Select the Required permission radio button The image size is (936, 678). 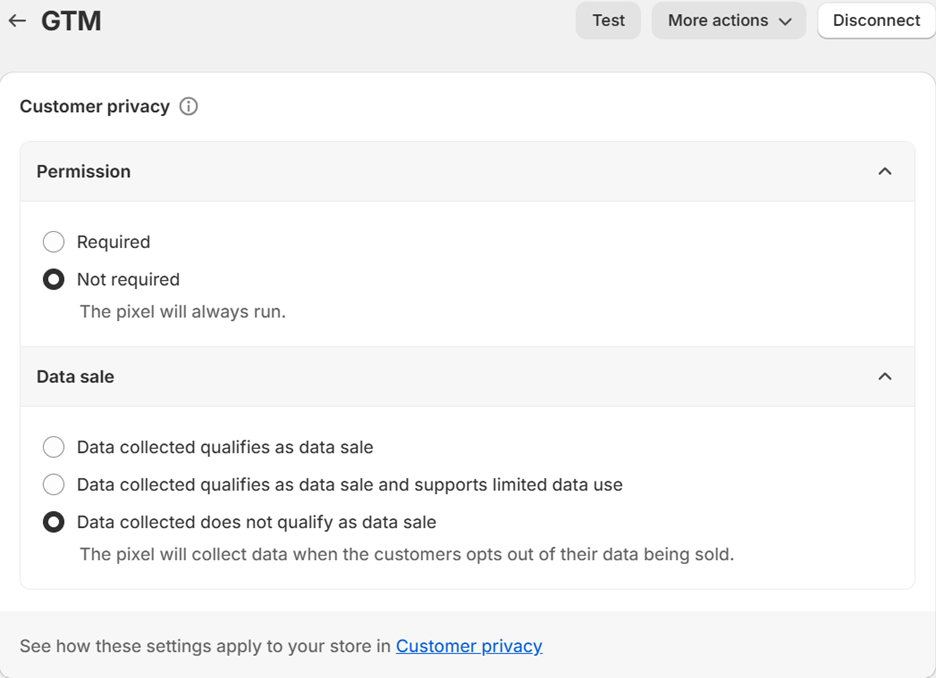pos(54,241)
